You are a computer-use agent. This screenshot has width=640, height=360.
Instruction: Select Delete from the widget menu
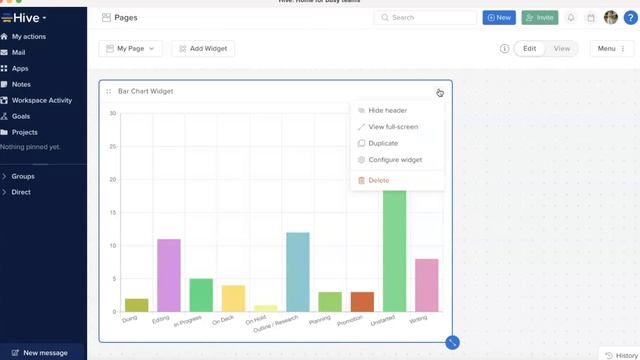point(398,180)
